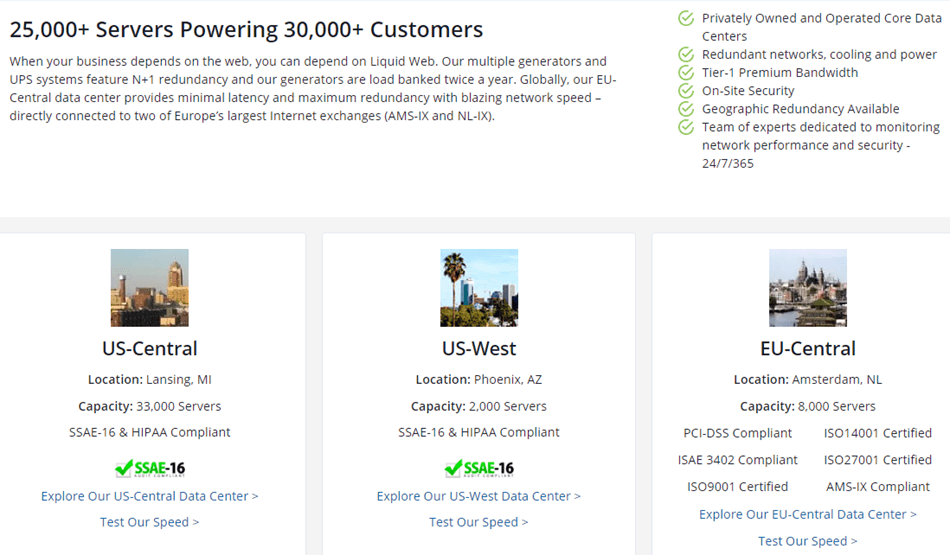Click ISAE 3402 Compliant text
950x555 pixels.
point(737,460)
